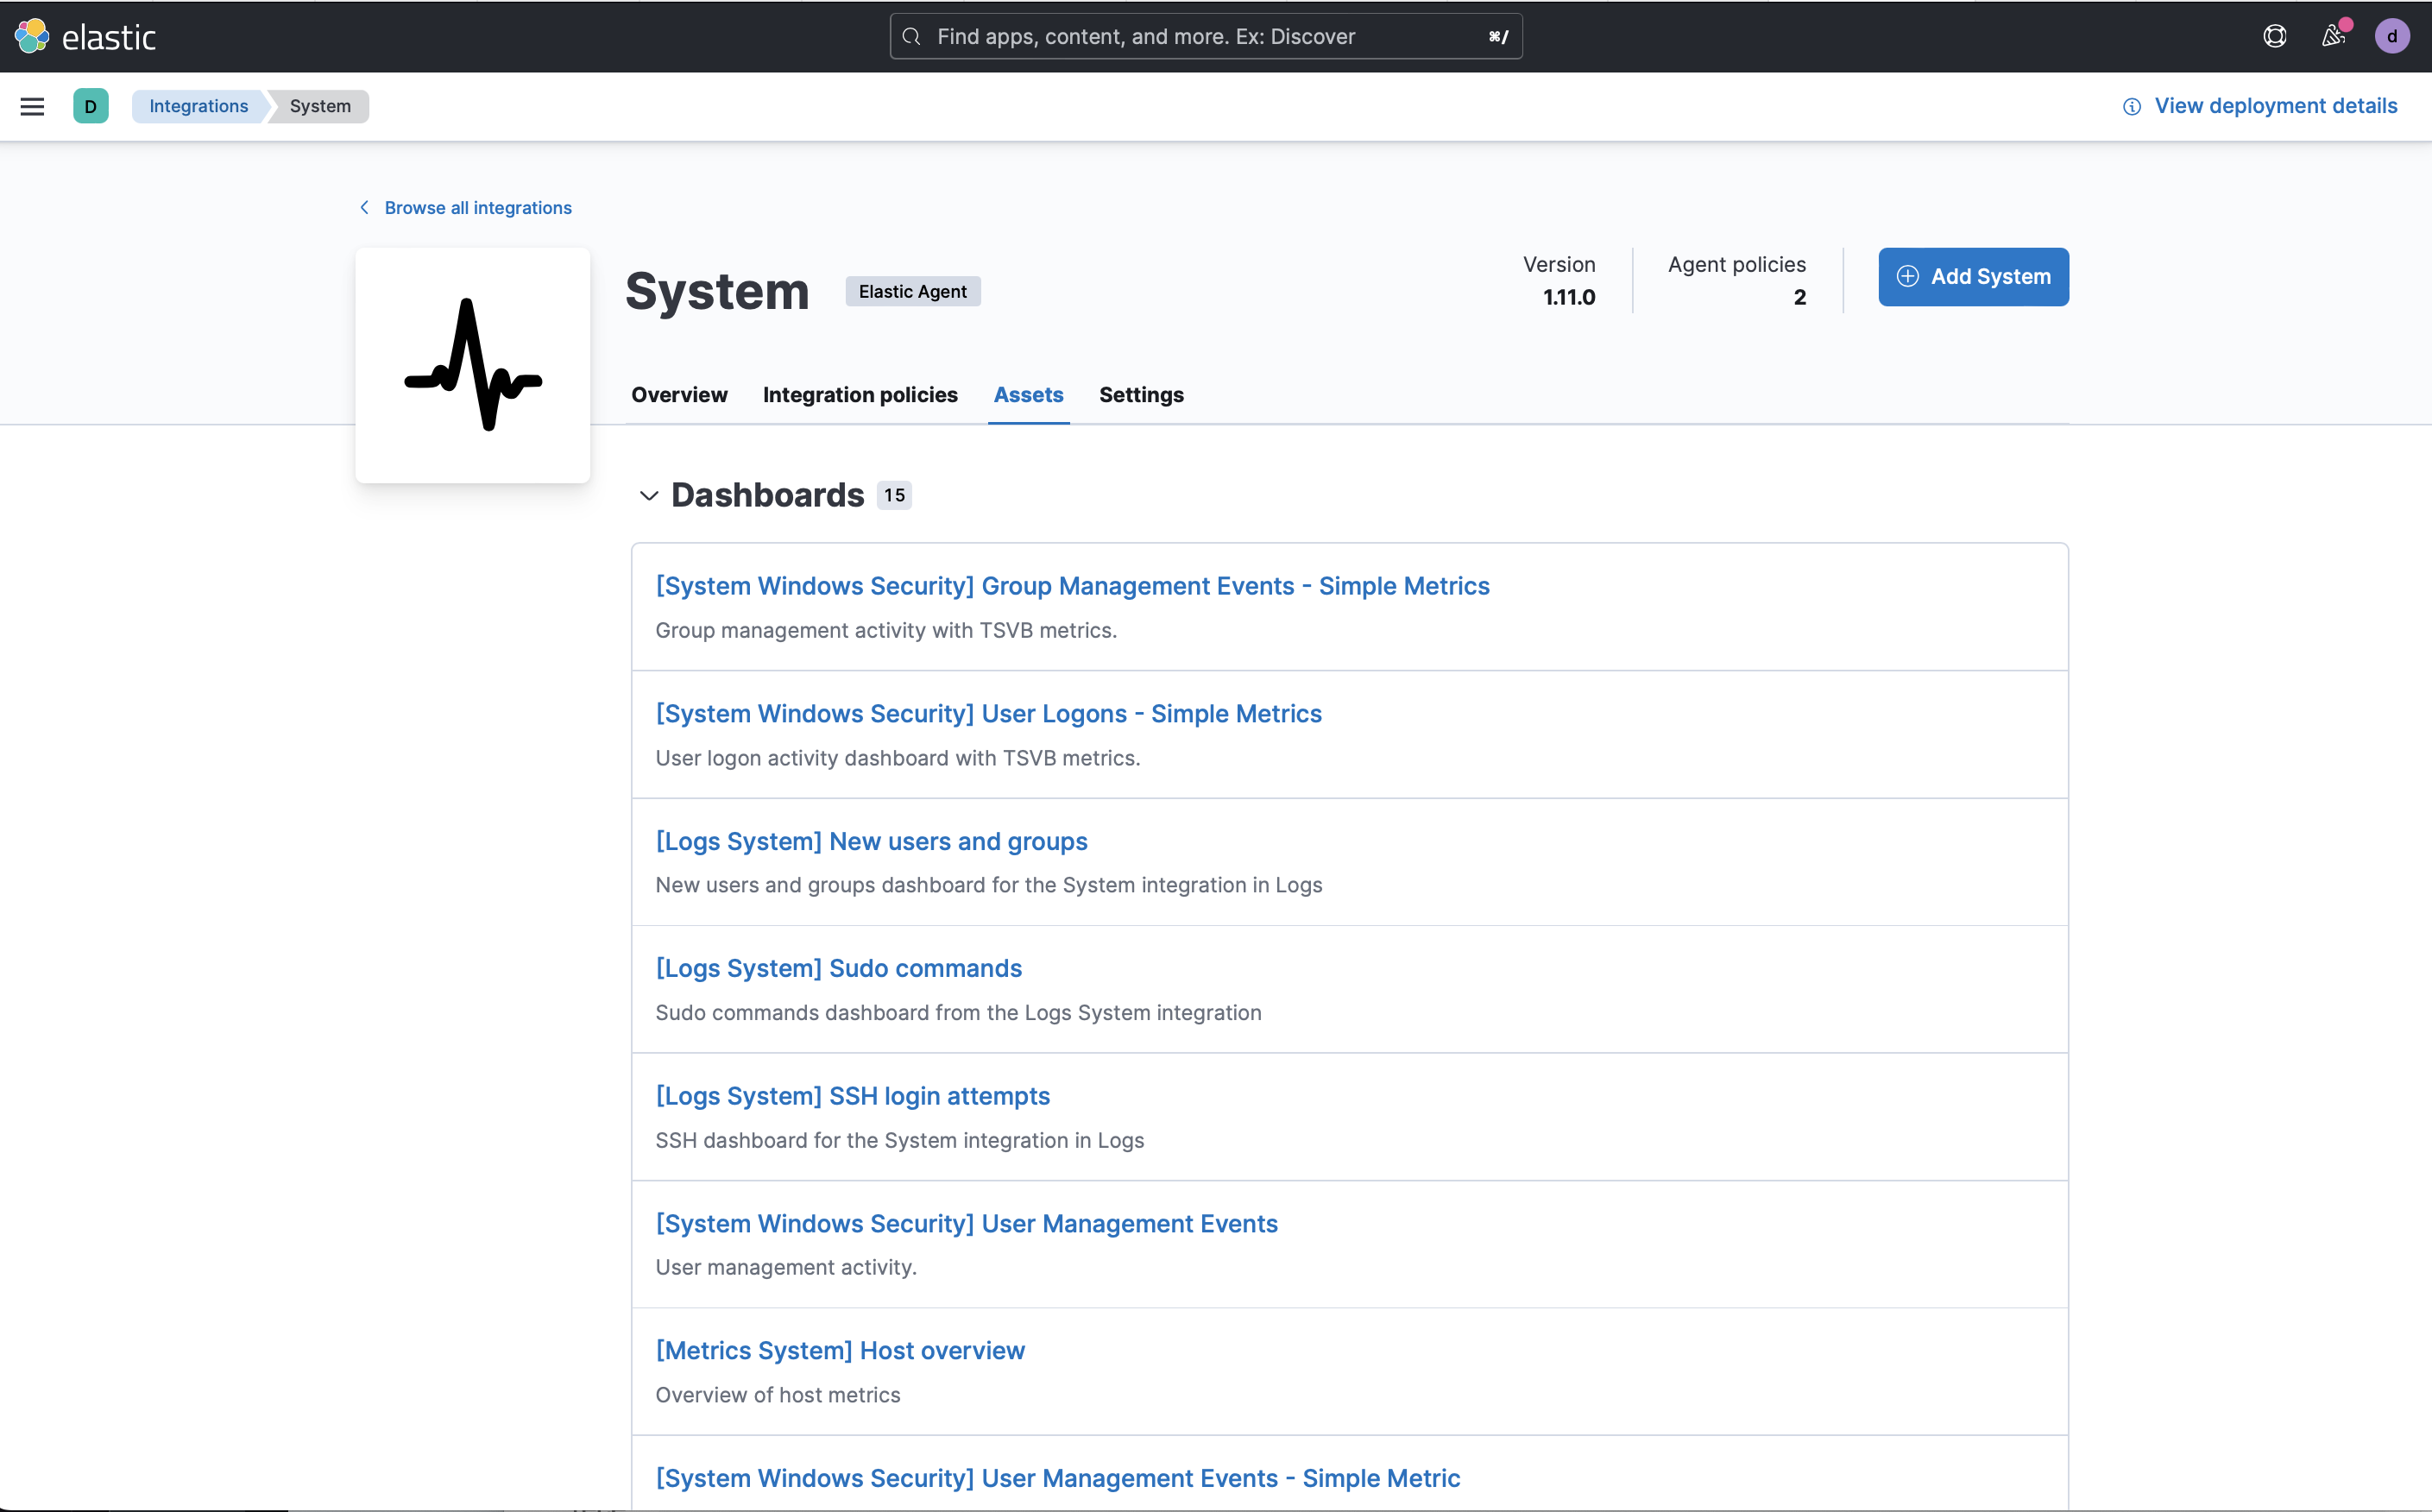Click the Add System button
This screenshot has height=1512, width=2432.
(x=1973, y=277)
